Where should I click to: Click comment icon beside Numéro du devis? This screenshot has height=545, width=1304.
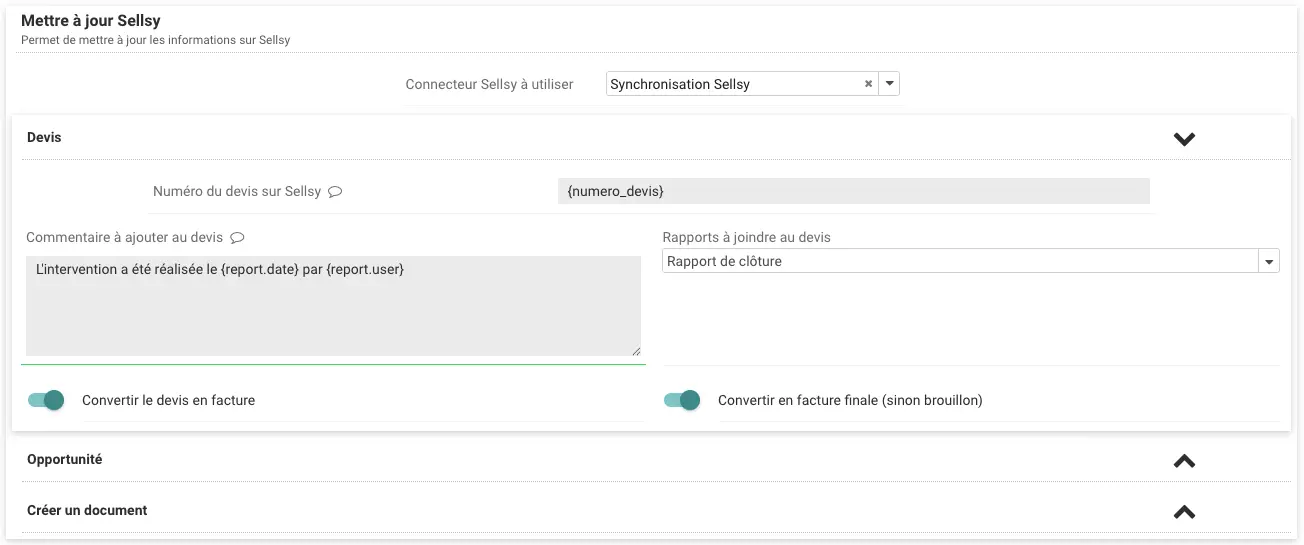click(336, 192)
